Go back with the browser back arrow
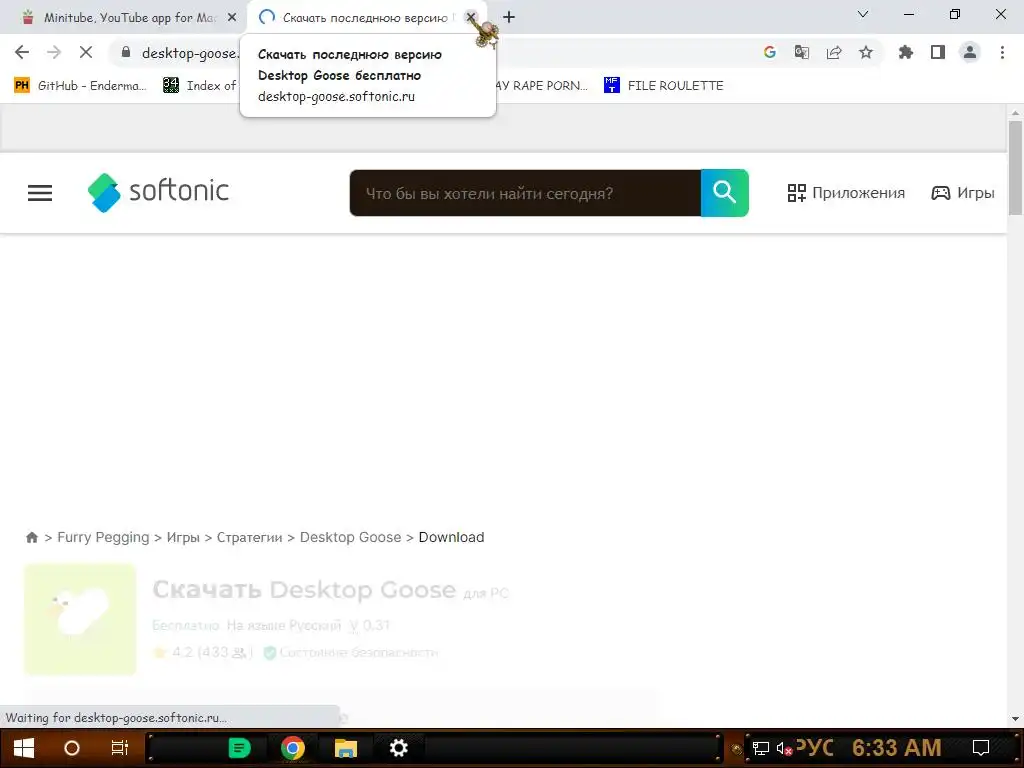Image resolution: width=1024 pixels, height=768 pixels. [x=22, y=52]
